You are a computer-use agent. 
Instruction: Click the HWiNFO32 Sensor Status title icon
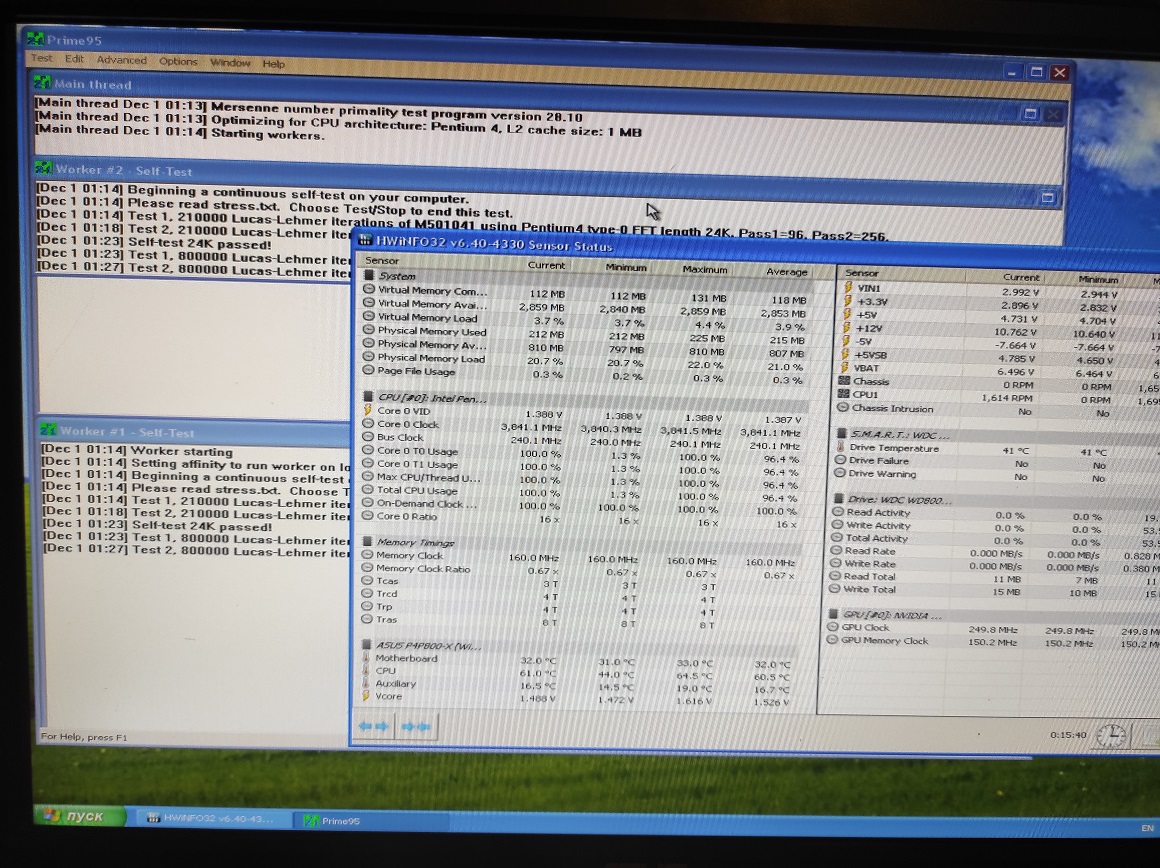pyautogui.click(x=365, y=240)
